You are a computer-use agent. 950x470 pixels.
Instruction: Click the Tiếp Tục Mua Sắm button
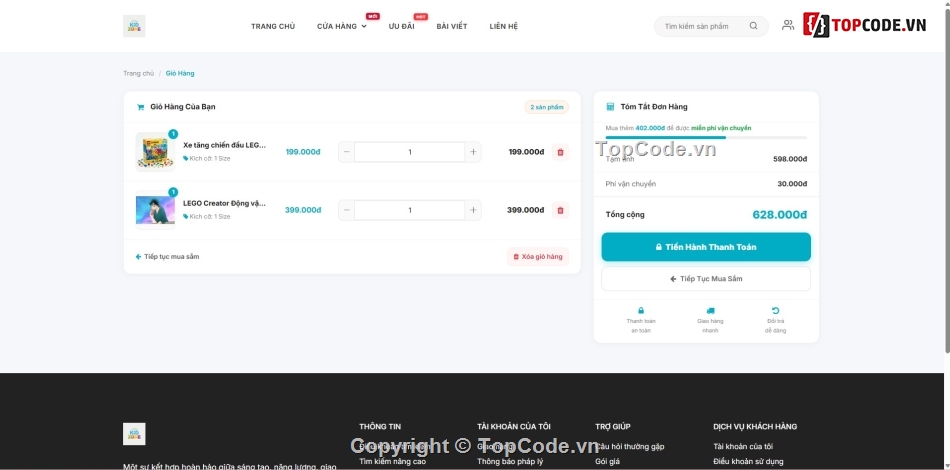point(706,279)
